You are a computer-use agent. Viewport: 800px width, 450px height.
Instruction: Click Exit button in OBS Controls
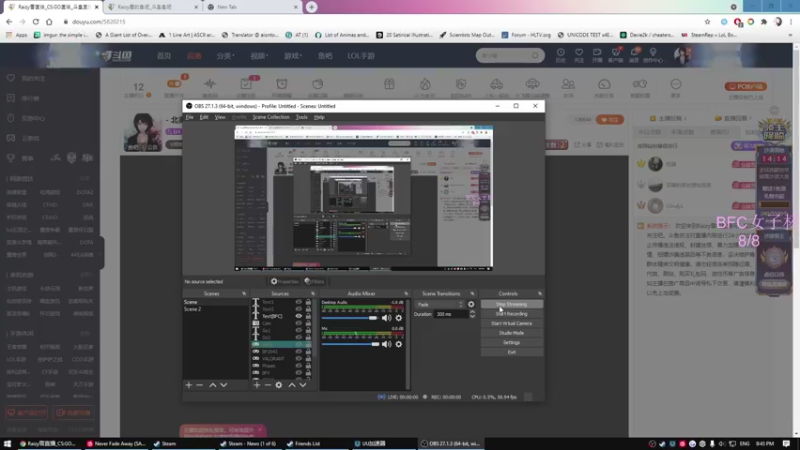[511, 352]
